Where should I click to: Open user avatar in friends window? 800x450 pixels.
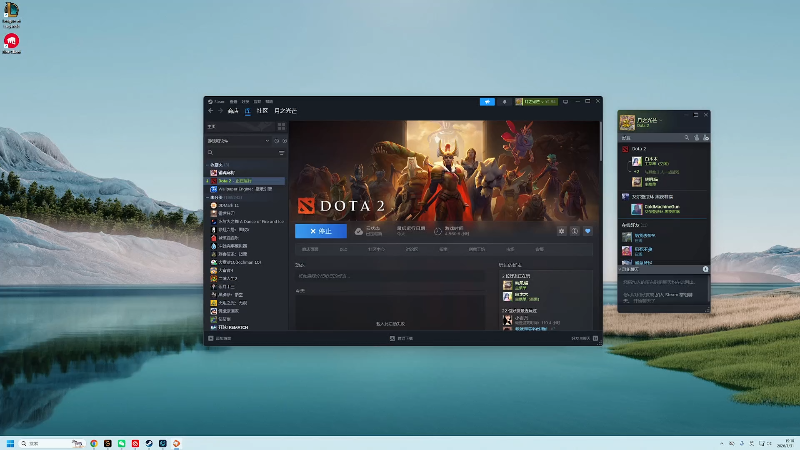(627, 122)
